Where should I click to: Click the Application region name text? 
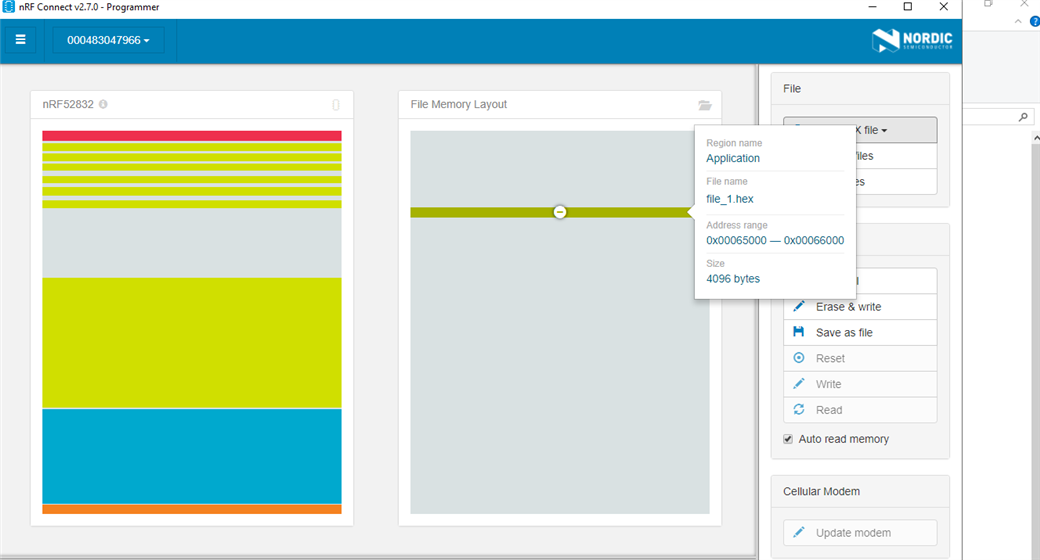[733, 159]
